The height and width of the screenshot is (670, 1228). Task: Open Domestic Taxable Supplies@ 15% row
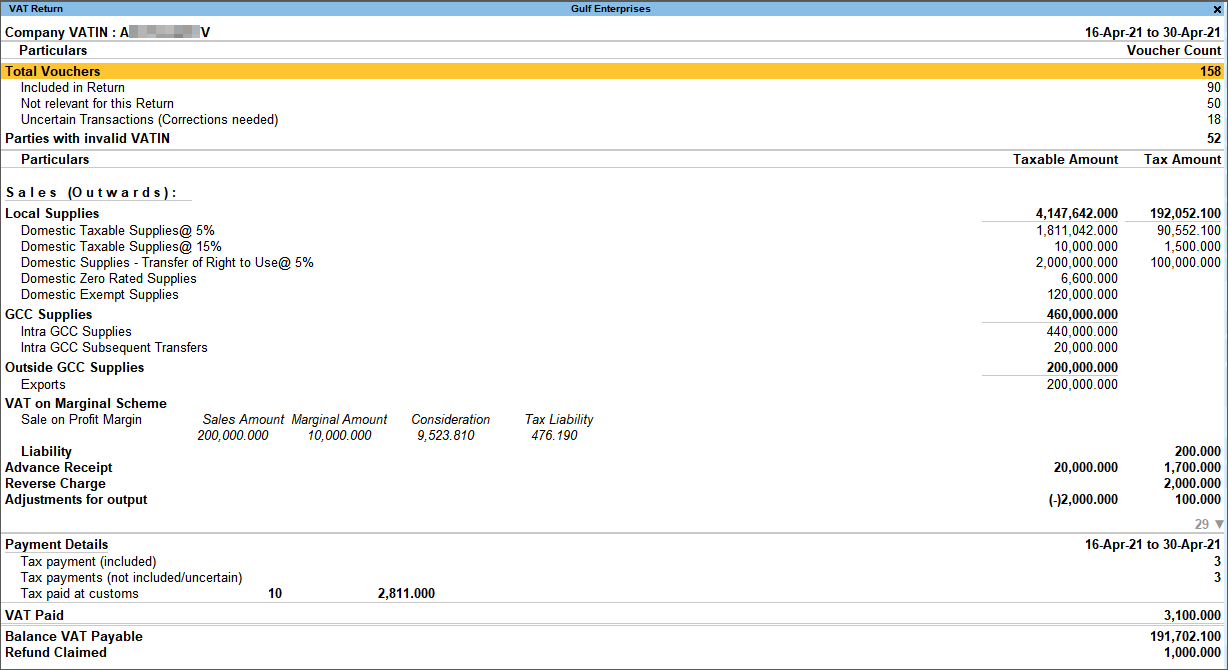coord(121,246)
